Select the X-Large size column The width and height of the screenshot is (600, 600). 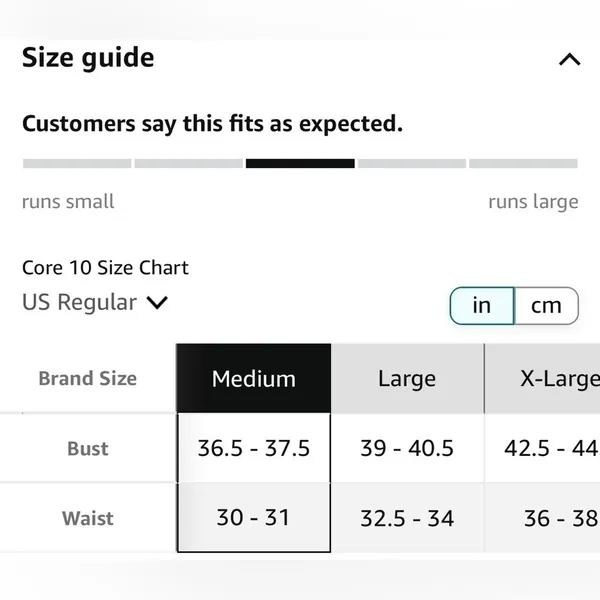(542, 378)
